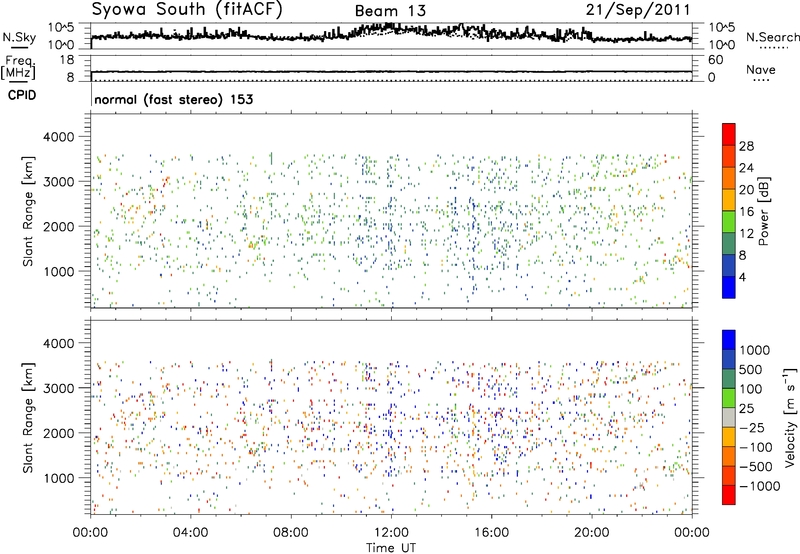Click the '18' frequency axis label

point(66,60)
